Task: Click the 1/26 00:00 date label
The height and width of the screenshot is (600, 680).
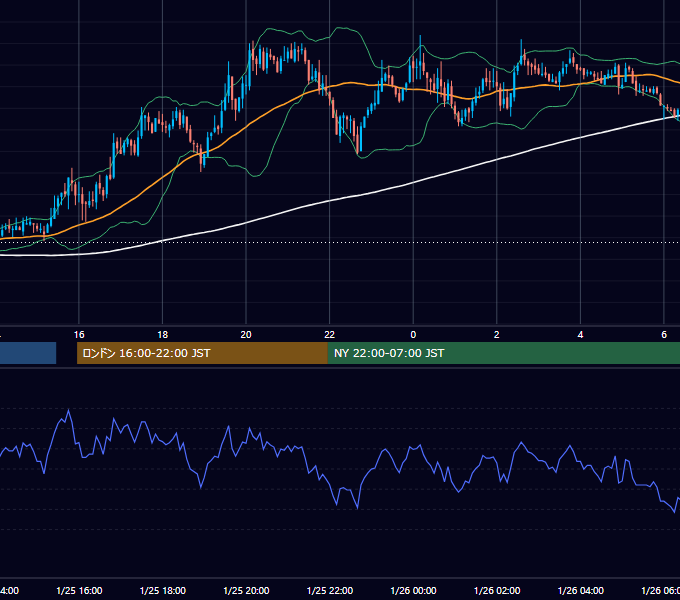Action: 413,591
